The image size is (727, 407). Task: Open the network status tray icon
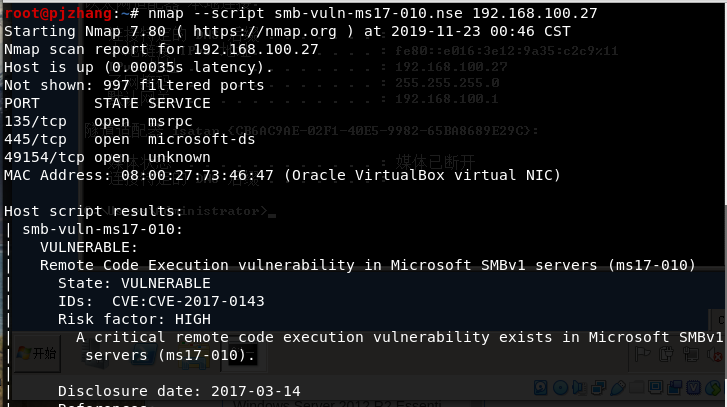(x=691, y=354)
